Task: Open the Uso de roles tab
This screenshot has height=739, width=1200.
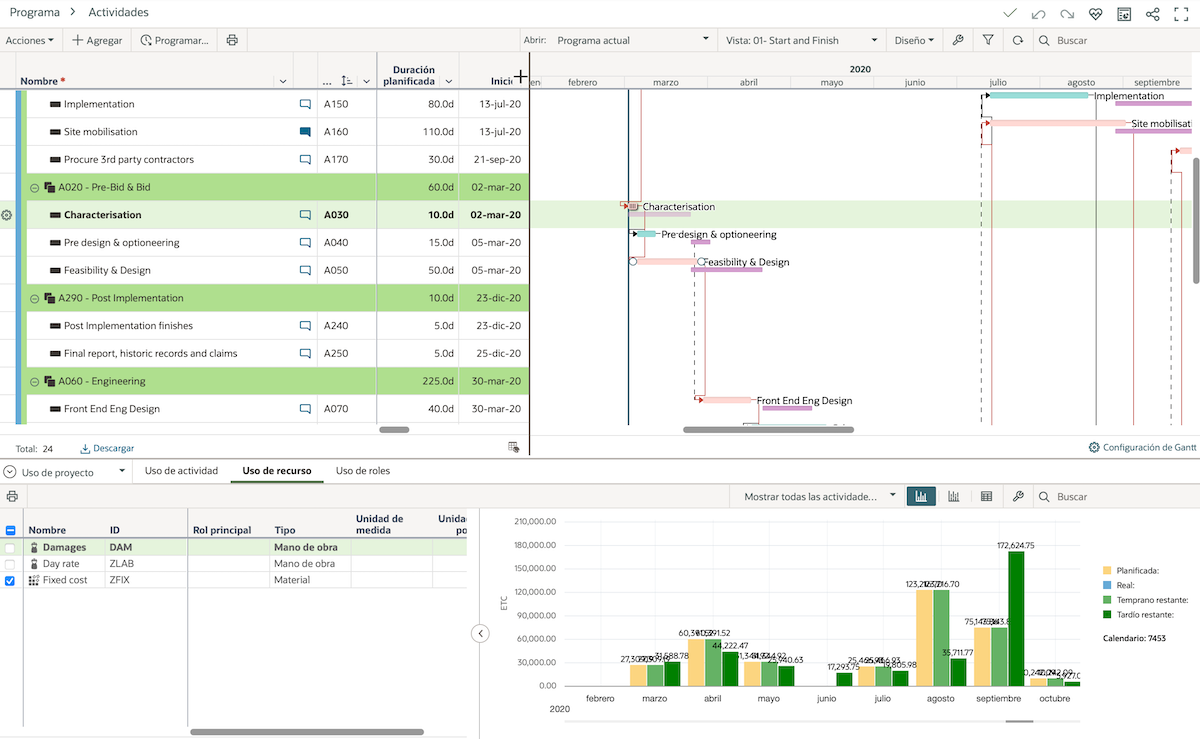Action: [x=362, y=471]
